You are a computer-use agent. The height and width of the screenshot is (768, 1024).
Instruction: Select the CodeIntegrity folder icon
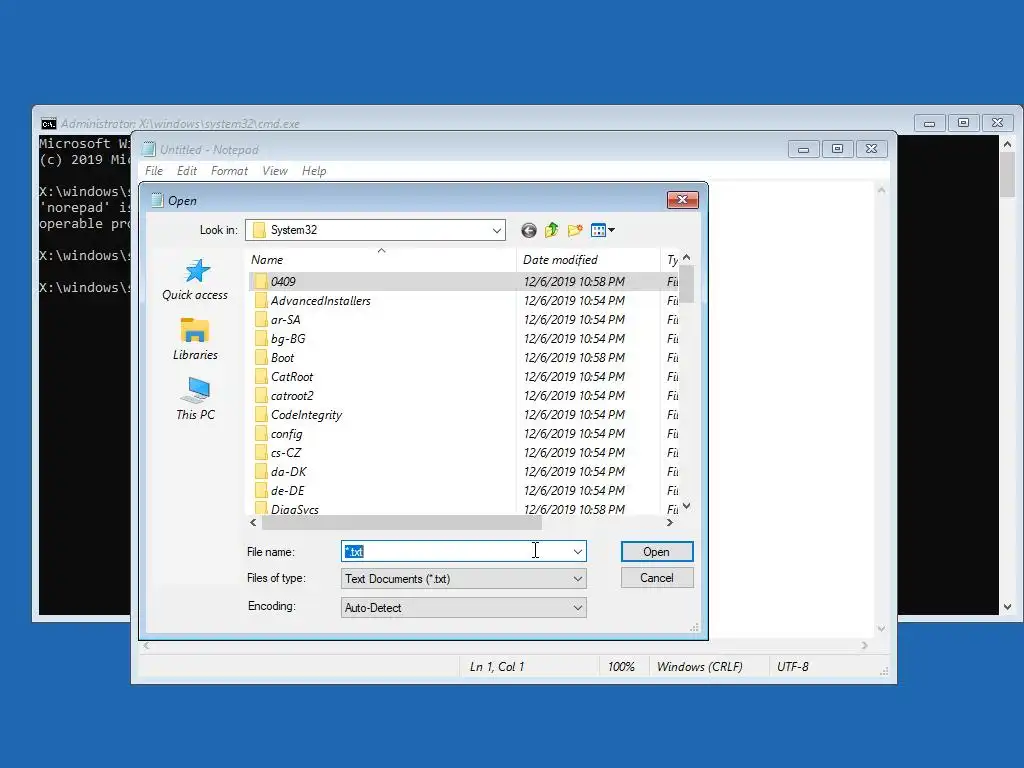pyautogui.click(x=261, y=414)
